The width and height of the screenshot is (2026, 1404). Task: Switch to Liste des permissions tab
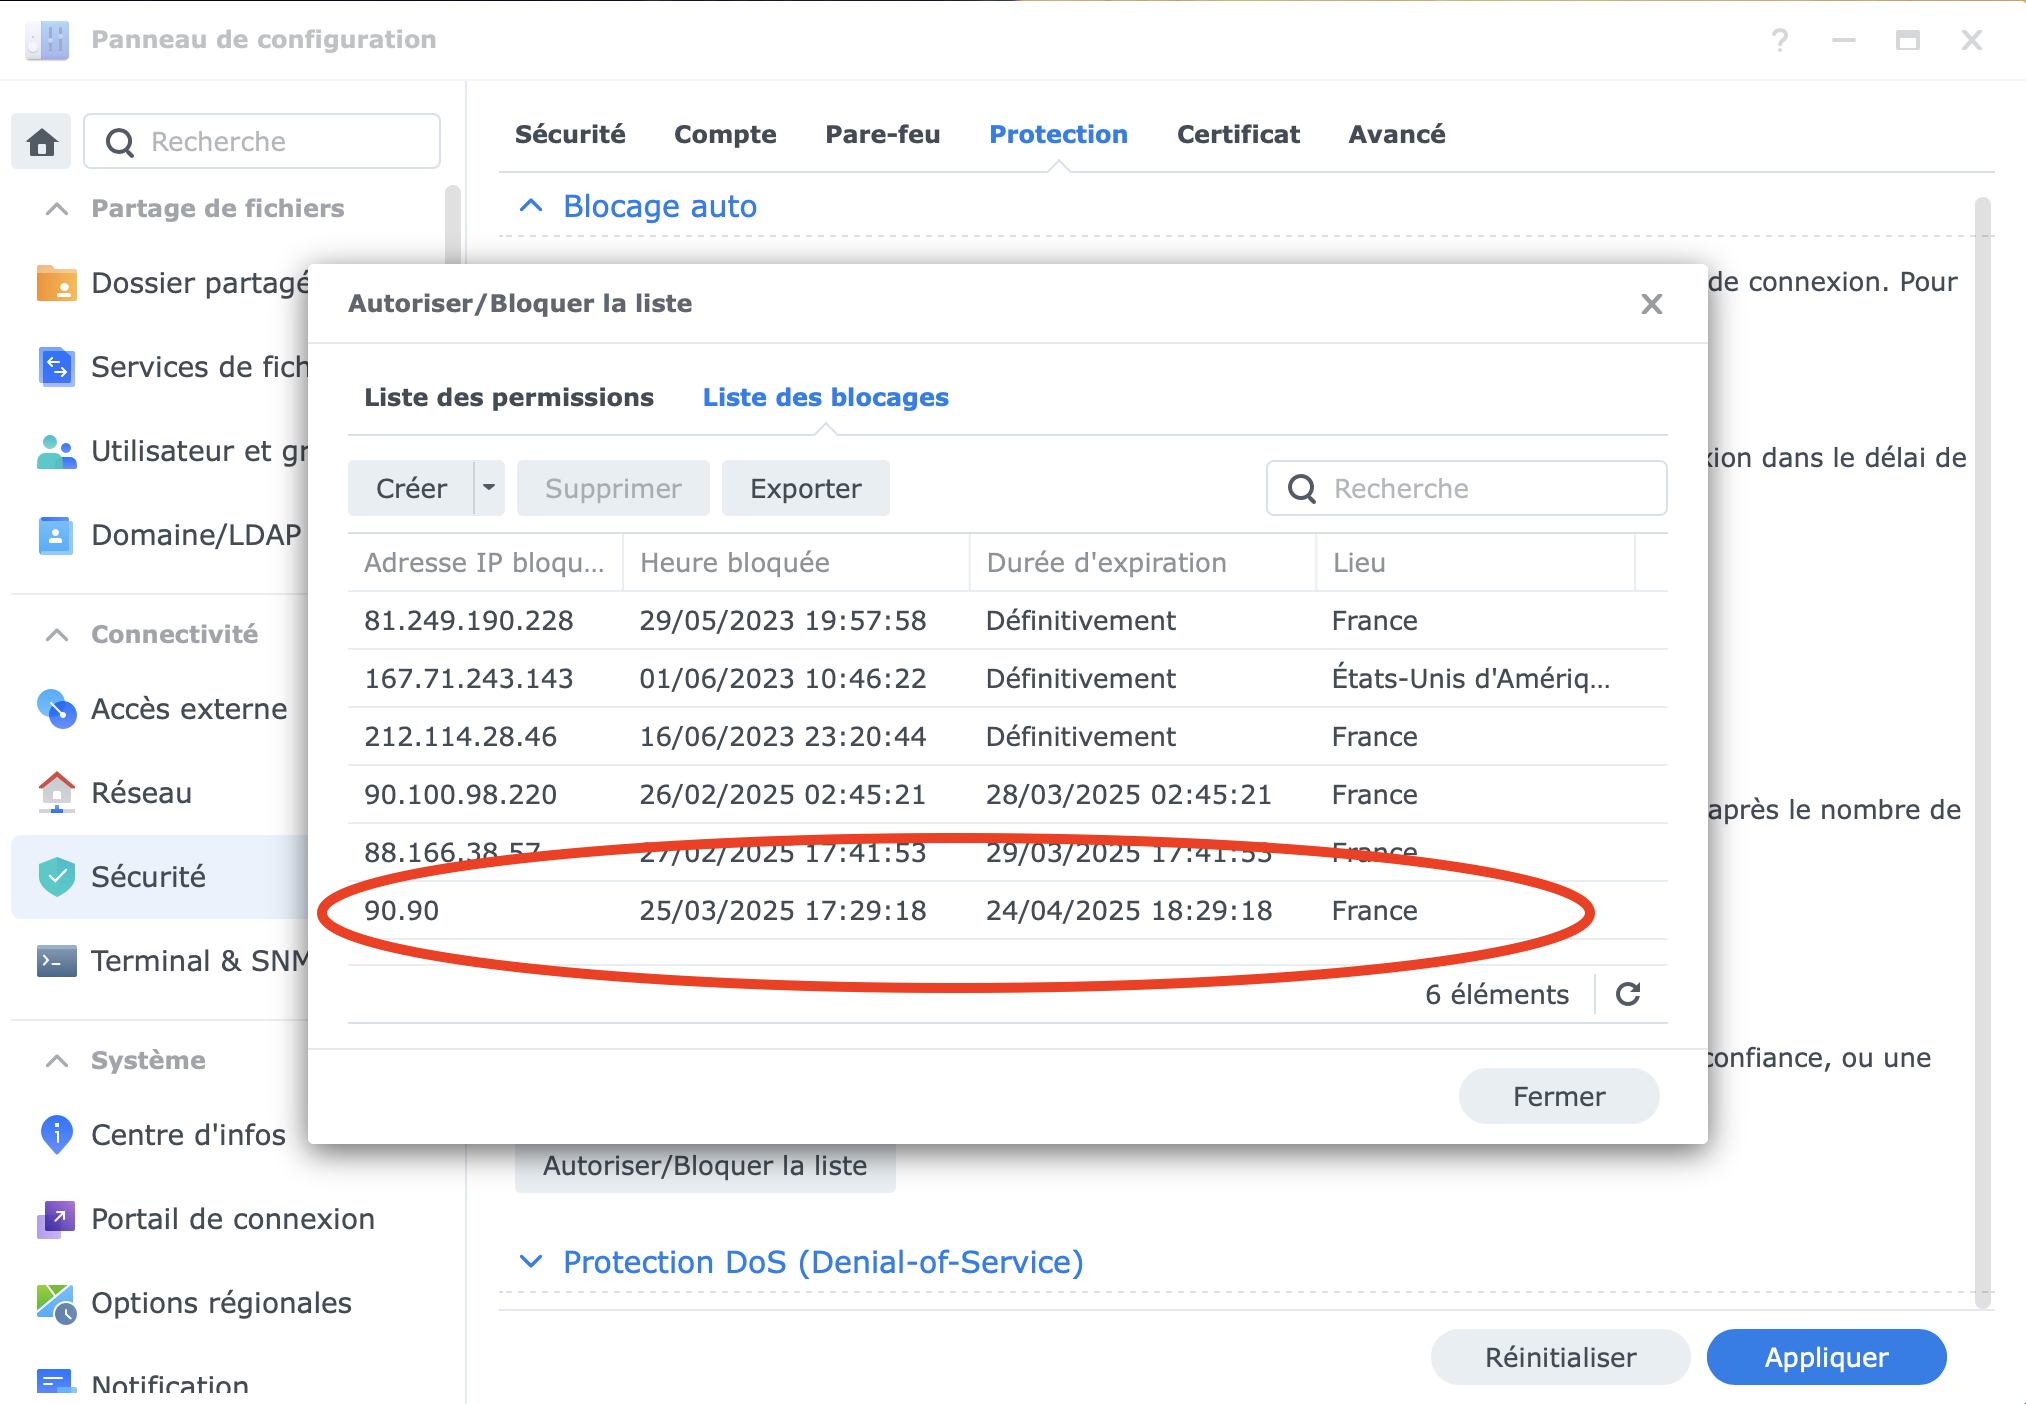pyautogui.click(x=508, y=397)
